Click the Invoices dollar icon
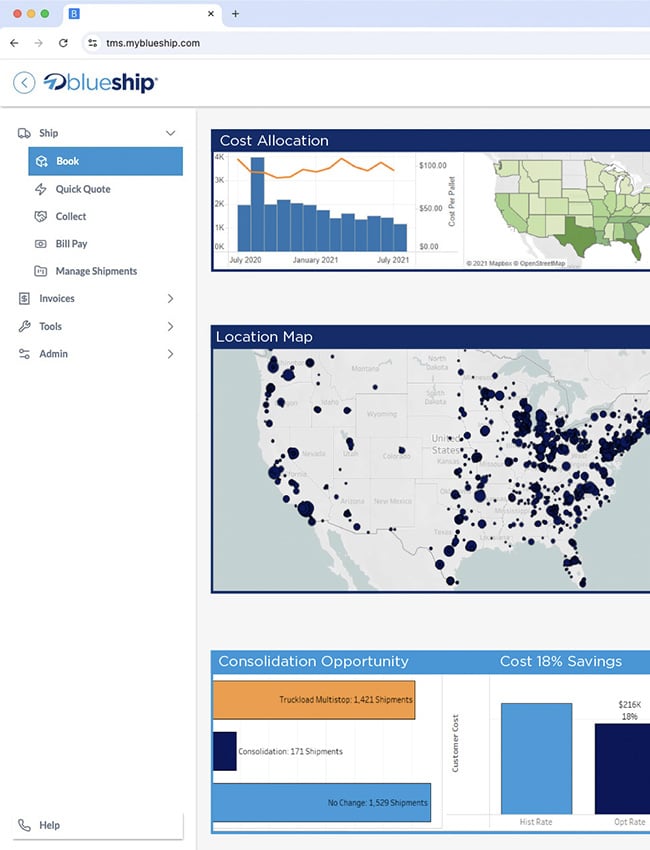Image resolution: width=650 pixels, height=850 pixels. pyautogui.click(x=25, y=299)
